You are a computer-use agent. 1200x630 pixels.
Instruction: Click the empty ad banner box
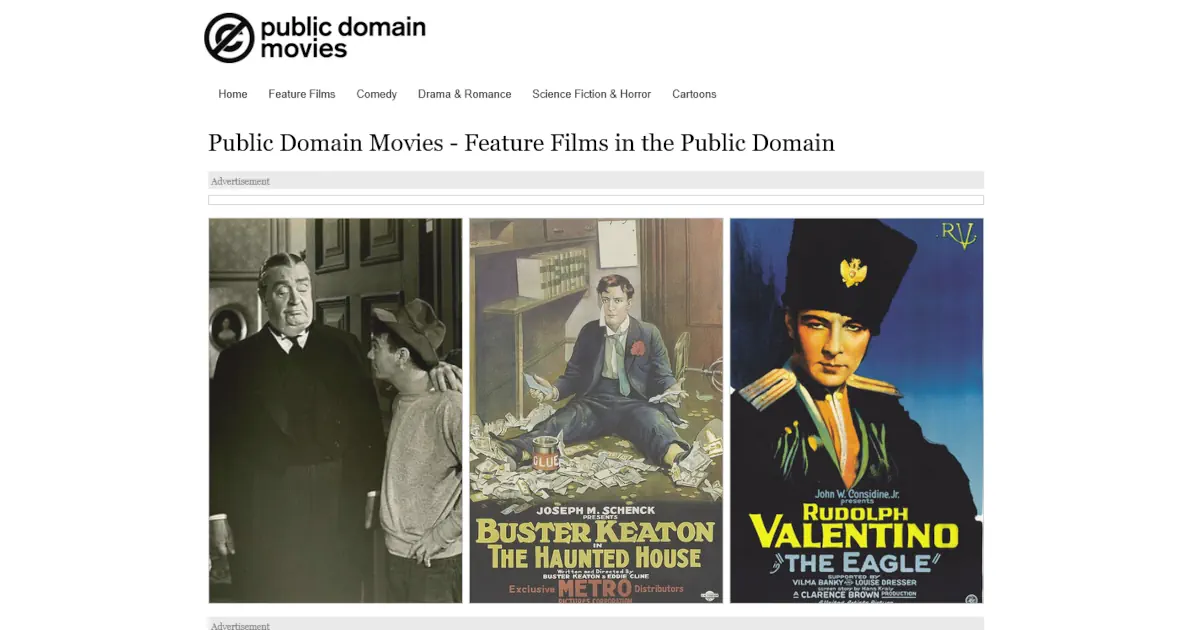[595, 200]
